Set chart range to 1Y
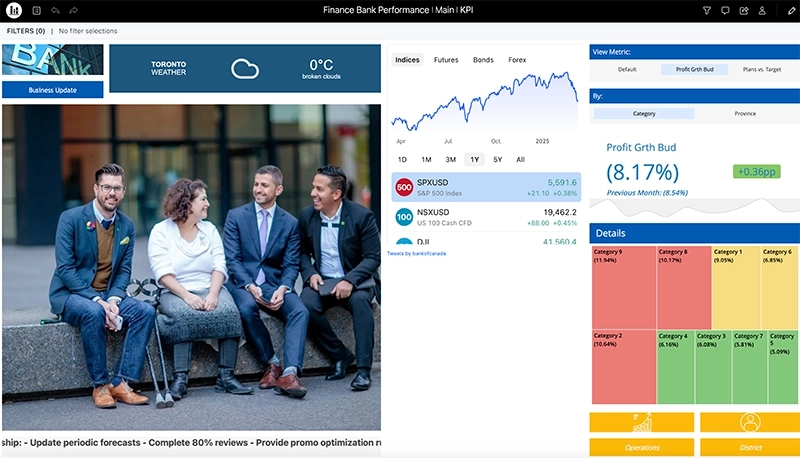800x458 pixels. click(474, 160)
